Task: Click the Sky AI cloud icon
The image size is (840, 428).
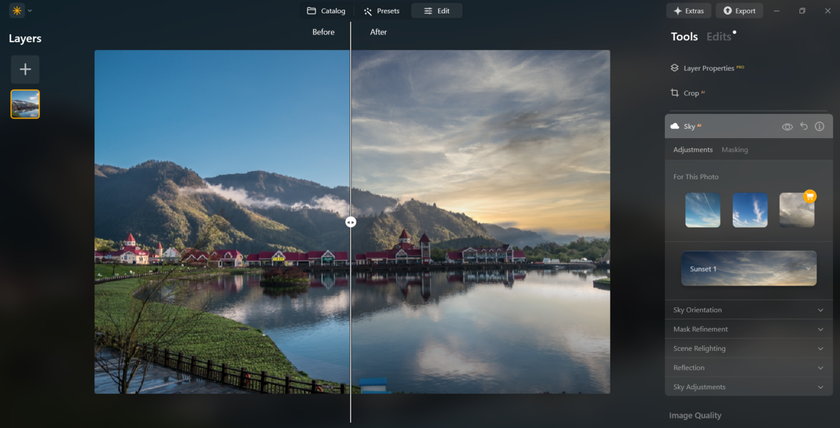Action: click(675, 126)
